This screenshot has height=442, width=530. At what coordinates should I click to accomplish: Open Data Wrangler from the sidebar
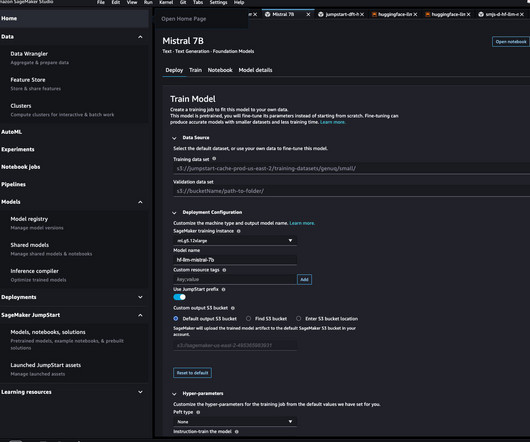coord(29,54)
